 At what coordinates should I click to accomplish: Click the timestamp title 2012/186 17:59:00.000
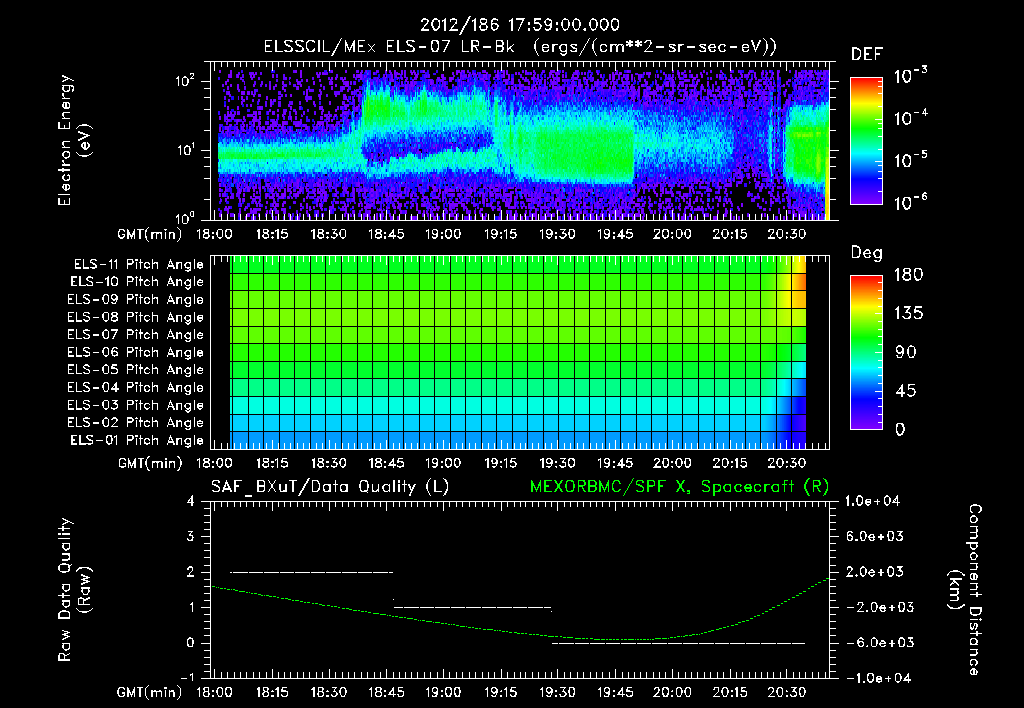(520, 25)
